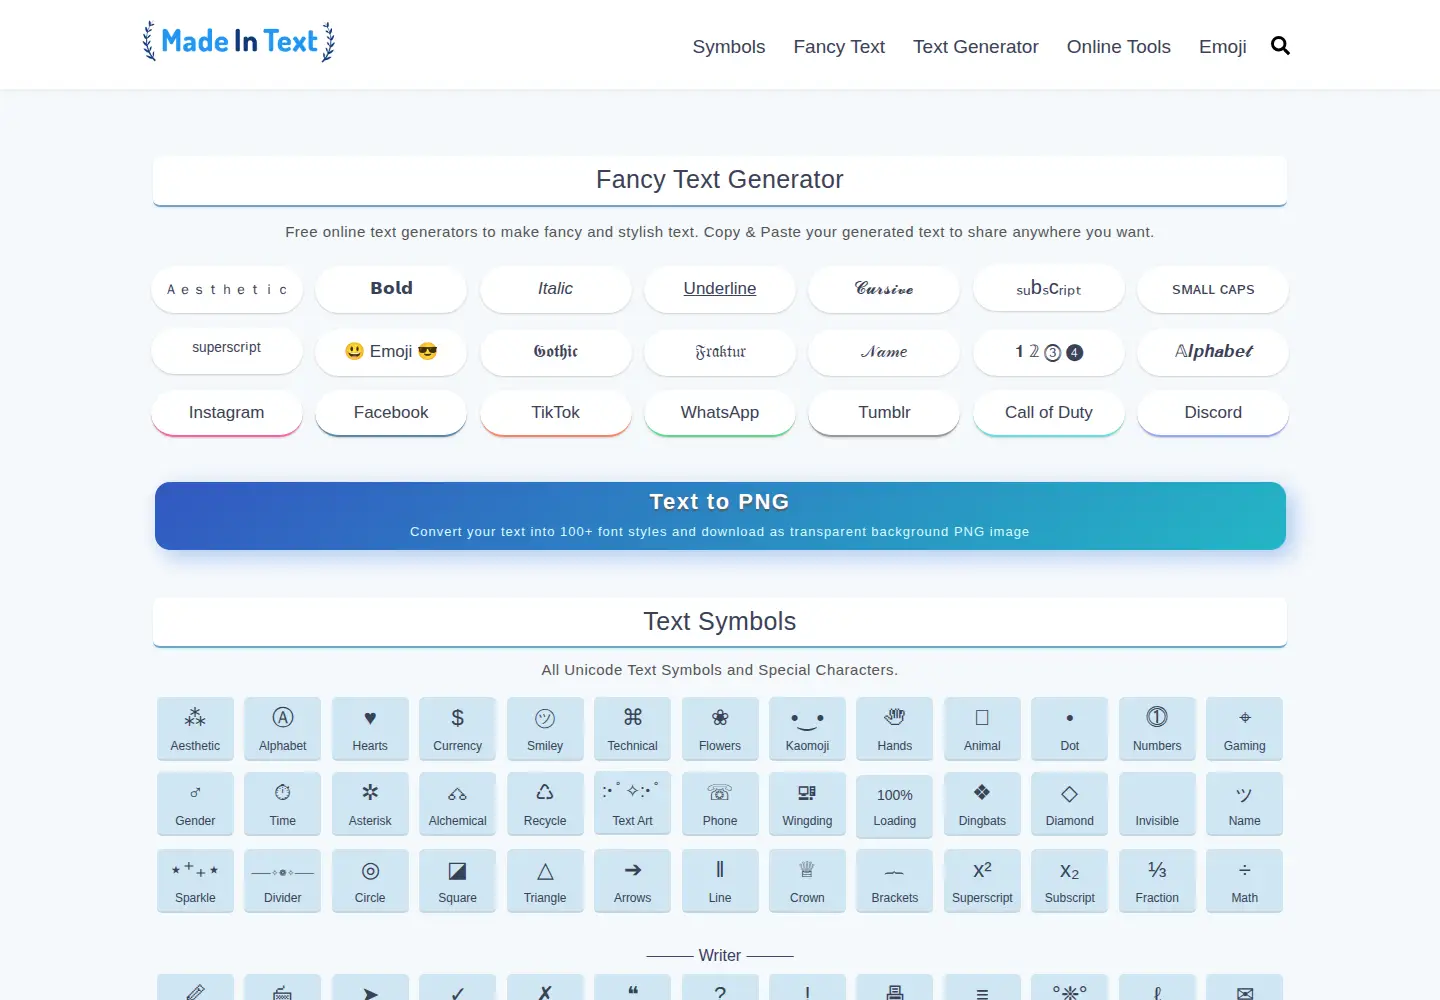Open the Discord fonts button
The image size is (1440, 1000).
tap(1213, 413)
